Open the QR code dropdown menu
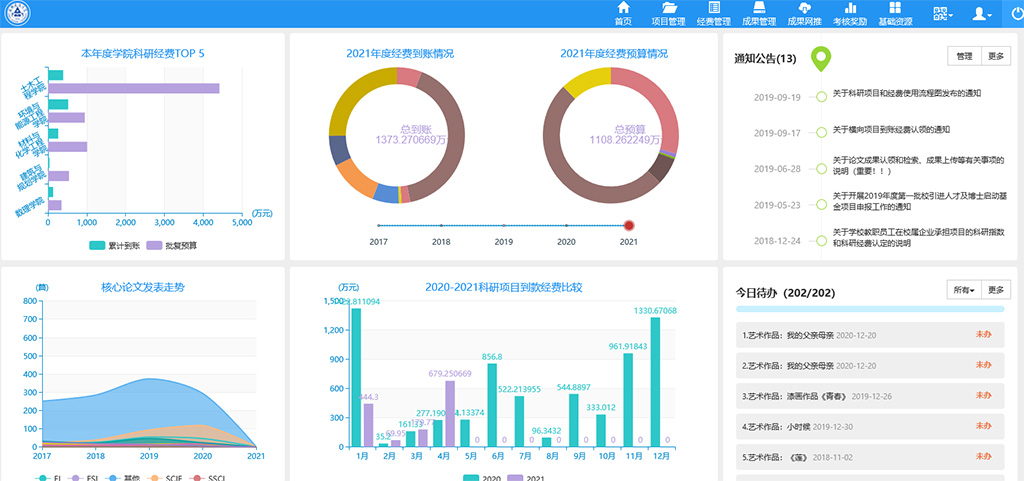This screenshot has width=1024, height=481. click(943, 13)
